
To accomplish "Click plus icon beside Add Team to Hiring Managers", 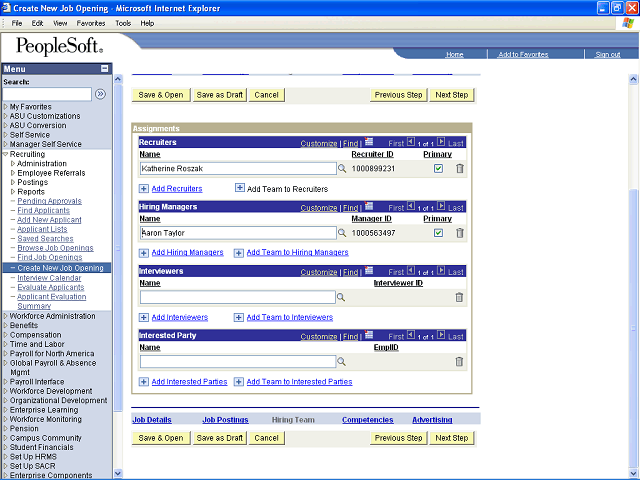I will 239,253.
